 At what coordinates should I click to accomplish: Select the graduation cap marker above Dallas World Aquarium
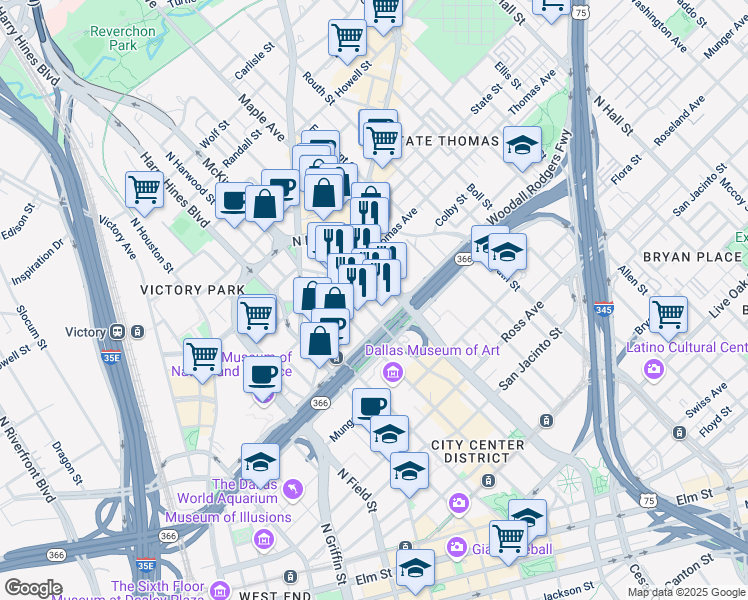(x=260, y=463)
